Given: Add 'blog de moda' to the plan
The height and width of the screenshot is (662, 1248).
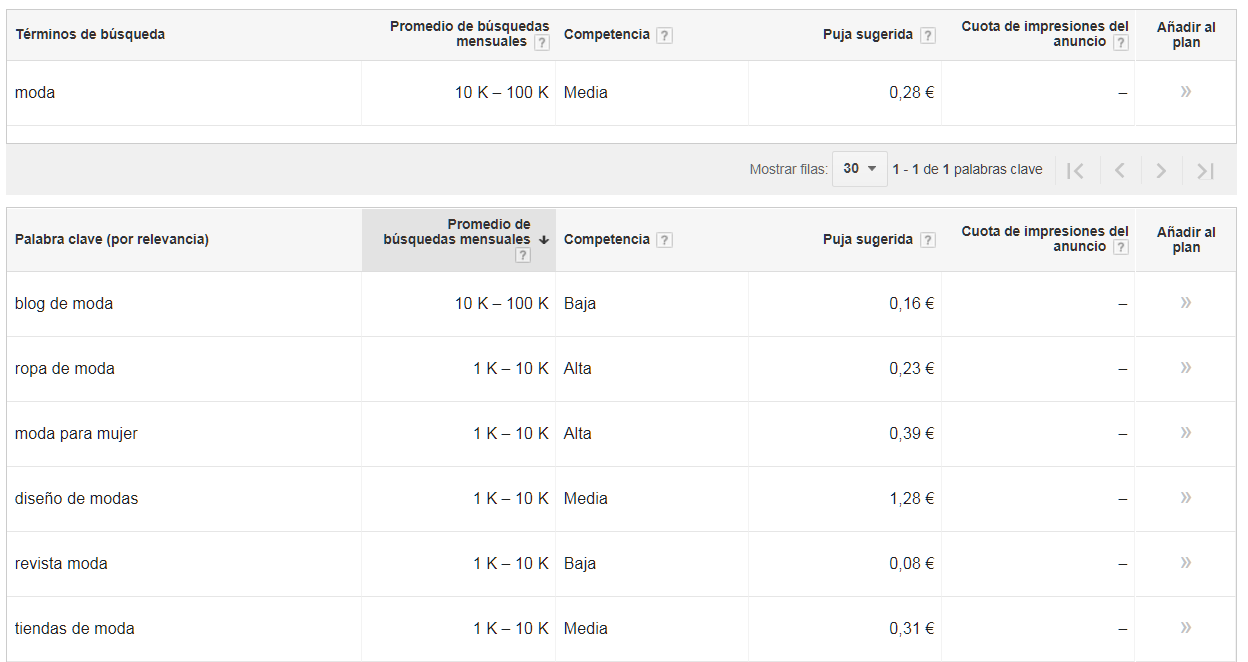Looking at the screenshot, I should tap(1185, 303).
